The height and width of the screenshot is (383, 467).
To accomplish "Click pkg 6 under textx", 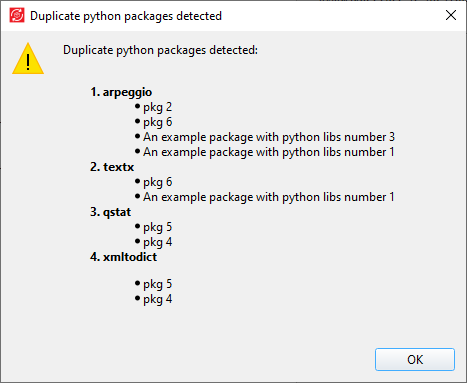I will (158, 182).
